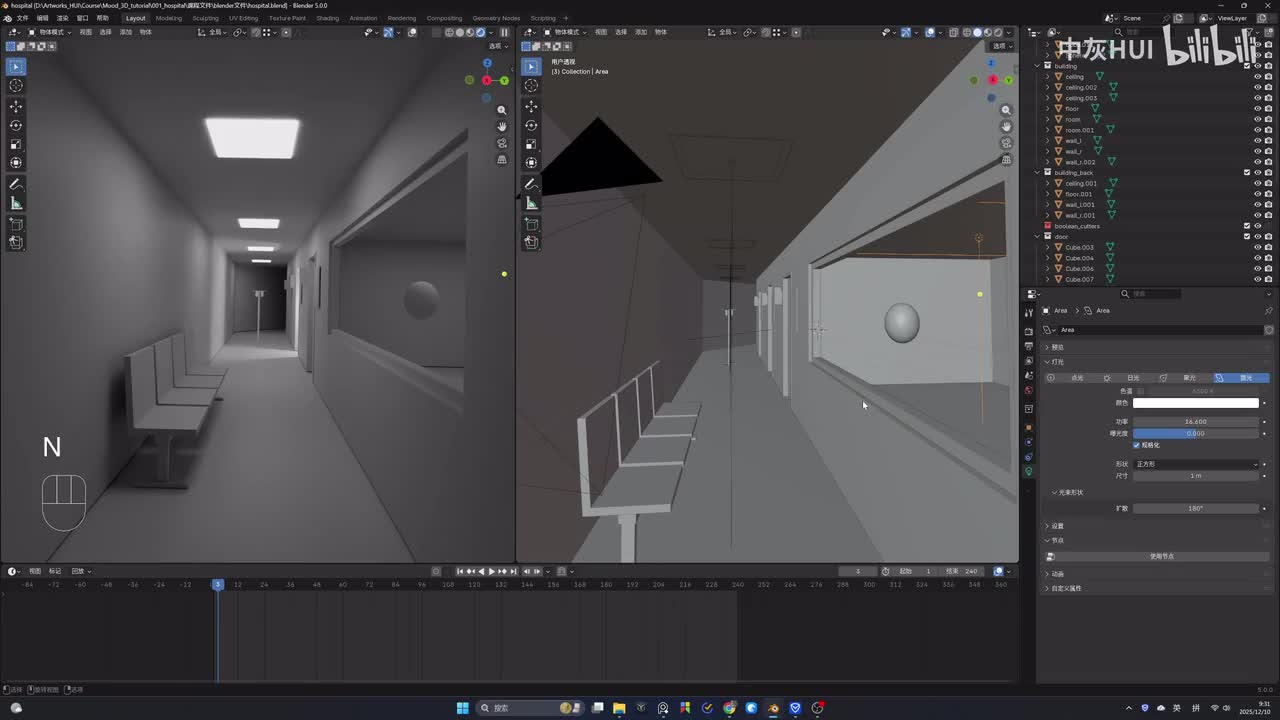
Task: Click the 选项 options button in left viewport
Action: 497,46
